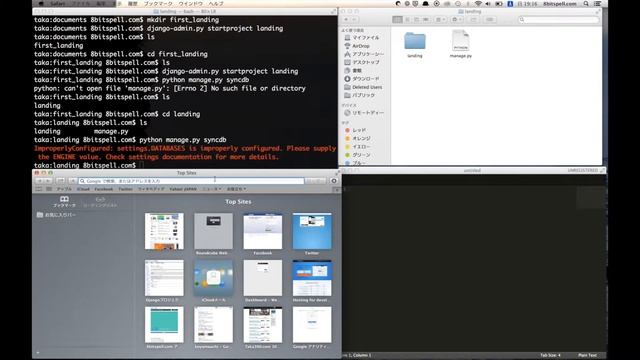Open デスクトップ in the Finder sidebar
The width and height of the screenshot is (640, 360).
click(362, 62)
